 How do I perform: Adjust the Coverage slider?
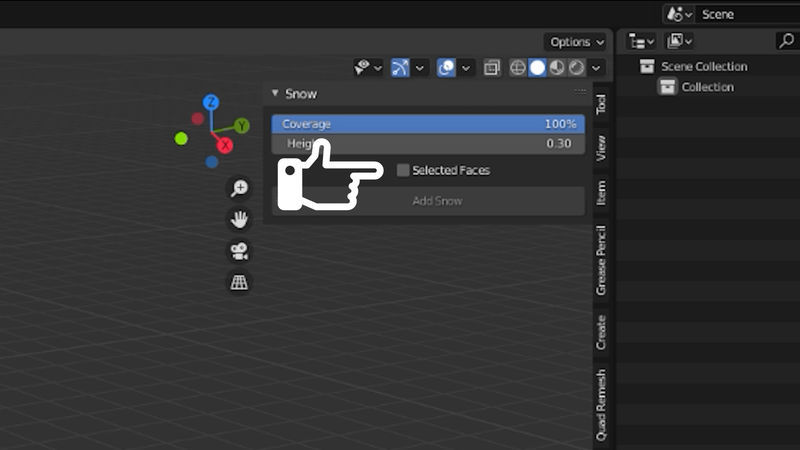[x=428, y=124]
